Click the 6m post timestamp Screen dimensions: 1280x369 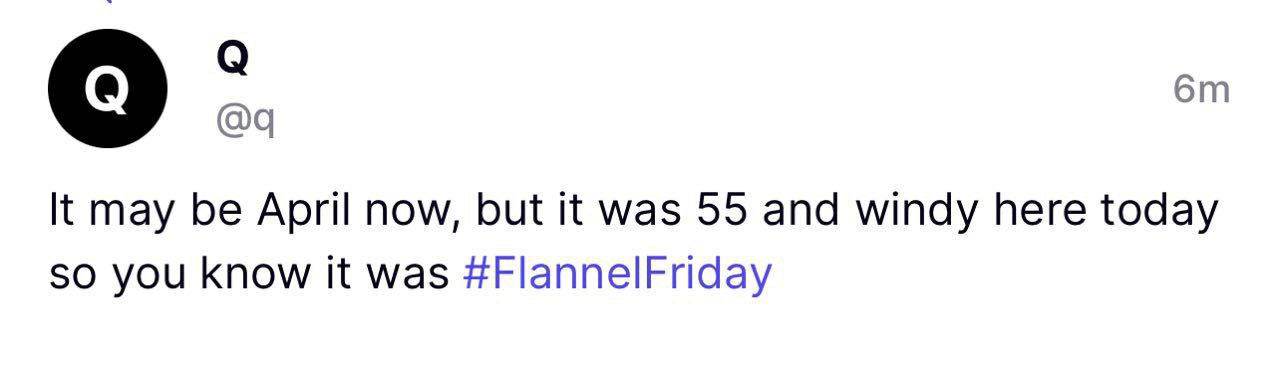[1201, 90]
